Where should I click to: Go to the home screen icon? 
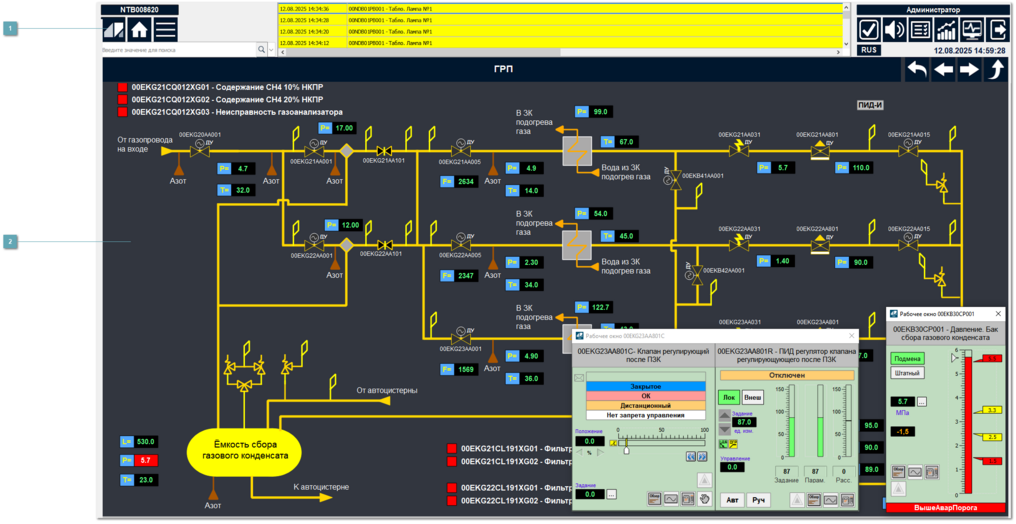pyautogui.click(x=141, y=29)
